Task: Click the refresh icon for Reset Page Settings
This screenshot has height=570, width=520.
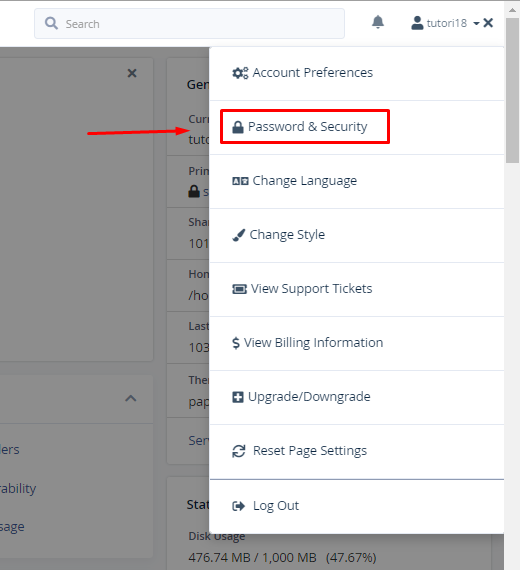Action: 239,451
